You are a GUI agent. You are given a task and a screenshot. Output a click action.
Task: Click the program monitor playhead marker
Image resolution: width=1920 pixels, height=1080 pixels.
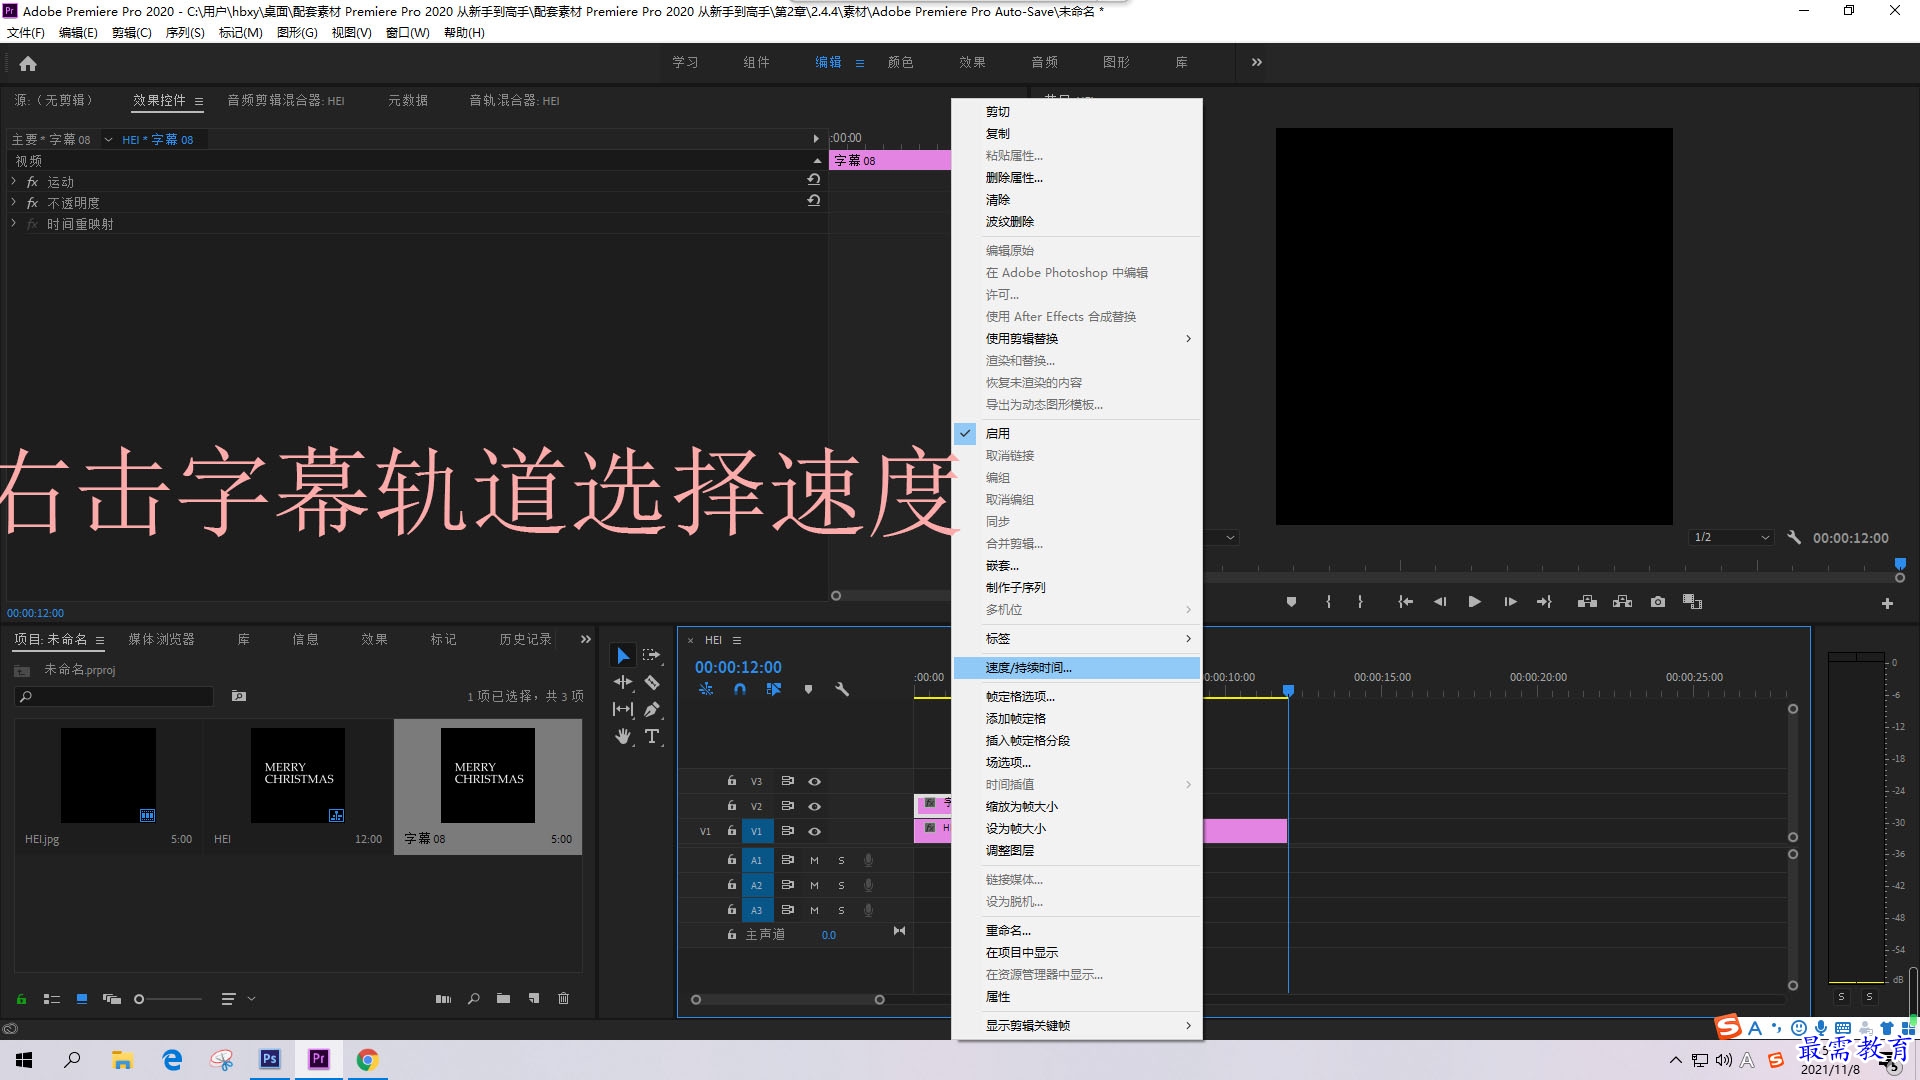[x=1900, y=563]
